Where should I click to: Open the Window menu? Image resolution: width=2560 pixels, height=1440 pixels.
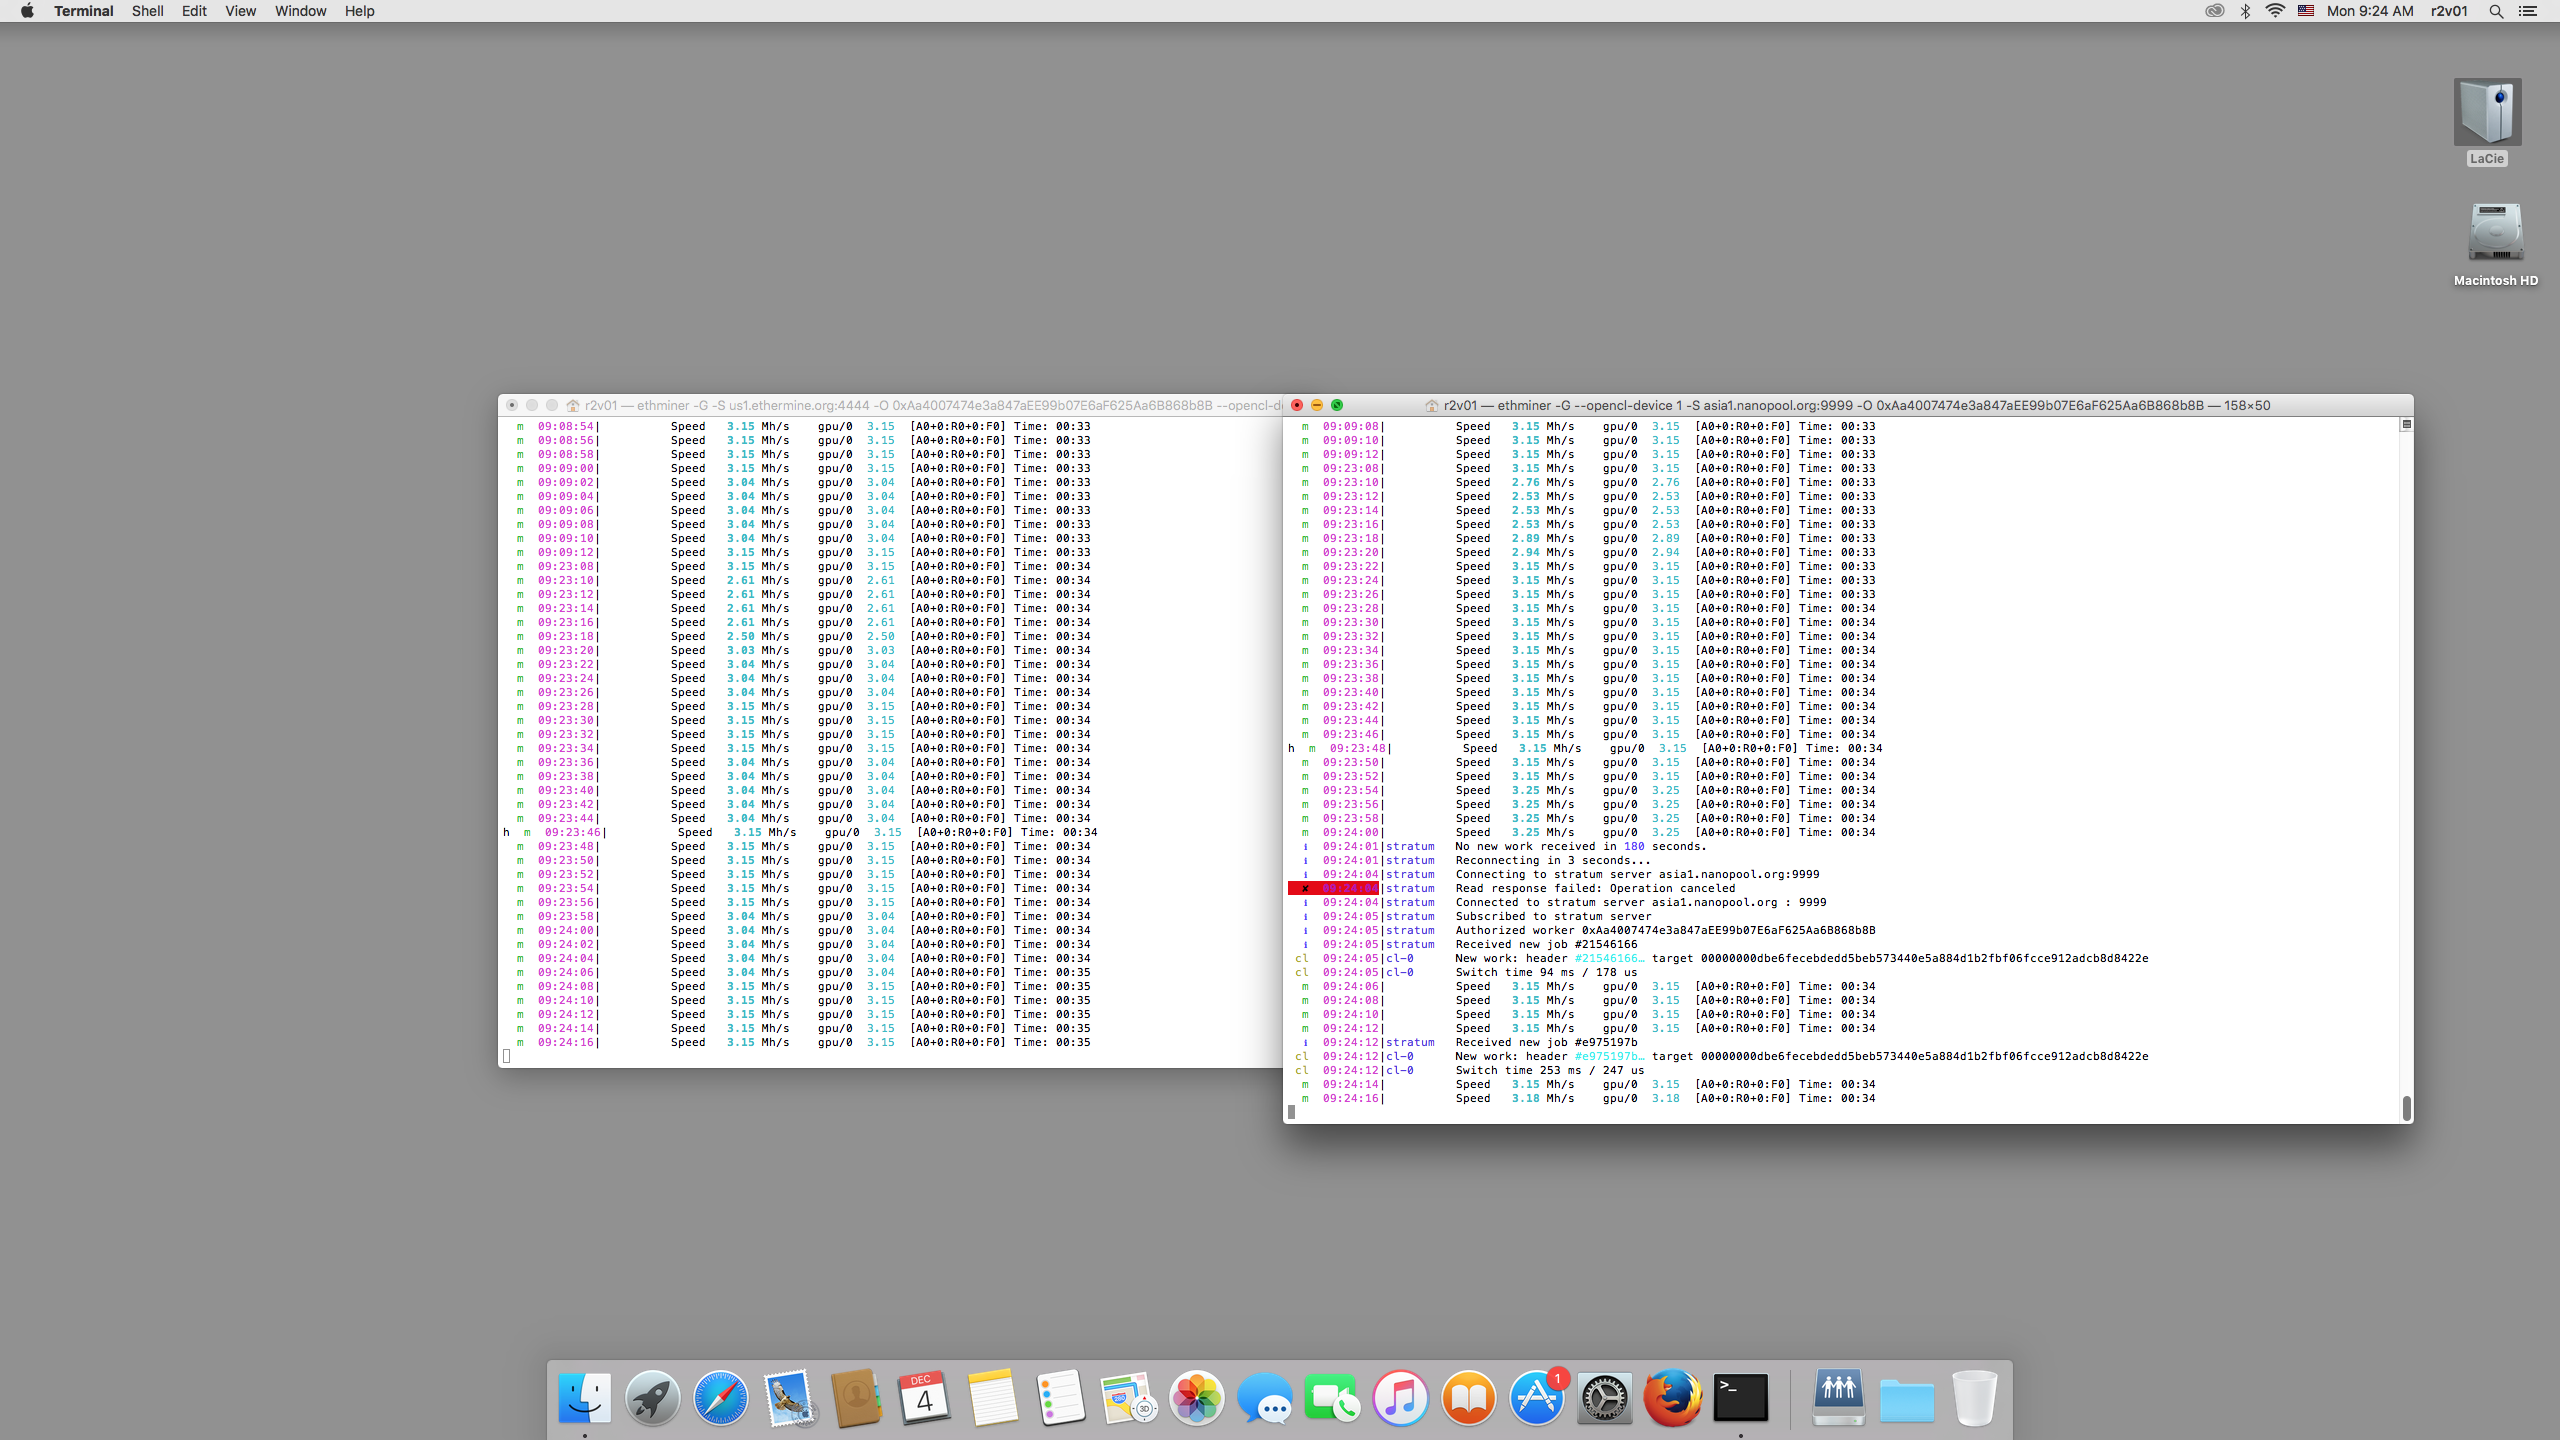pyautogui.click(x=300, y=11)
